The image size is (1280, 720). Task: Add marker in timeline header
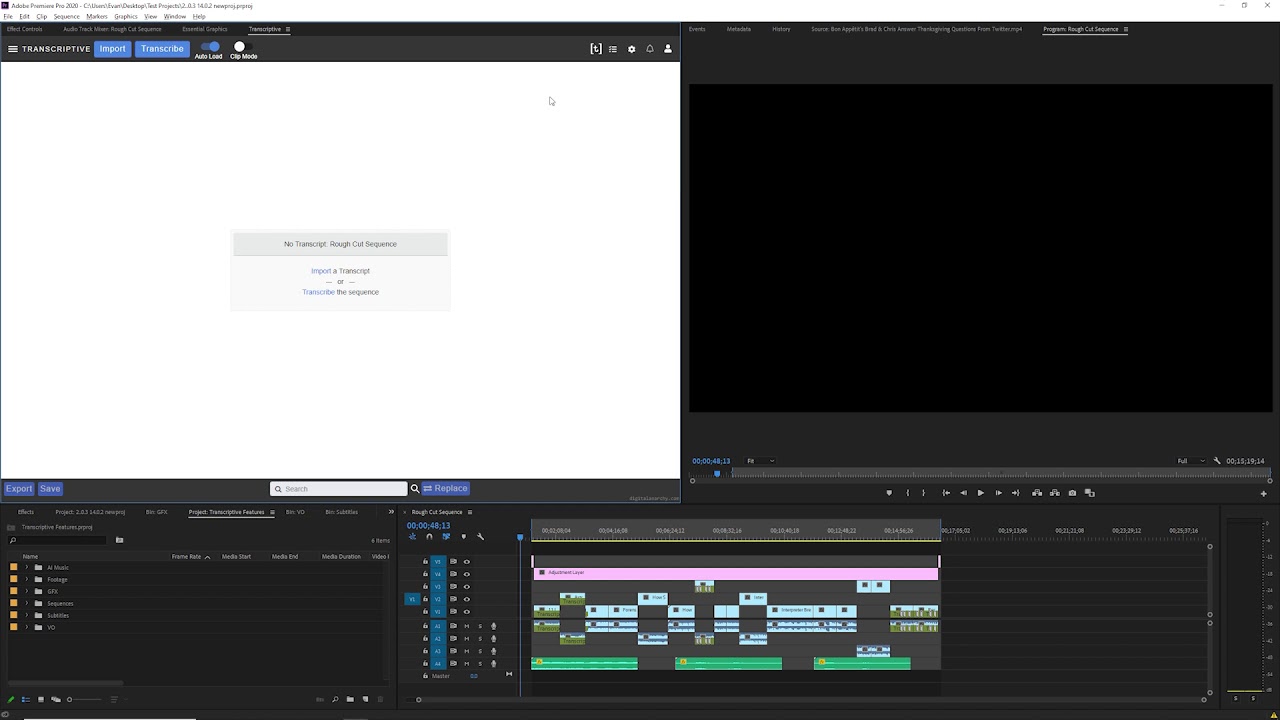click(x=463, y=537)
